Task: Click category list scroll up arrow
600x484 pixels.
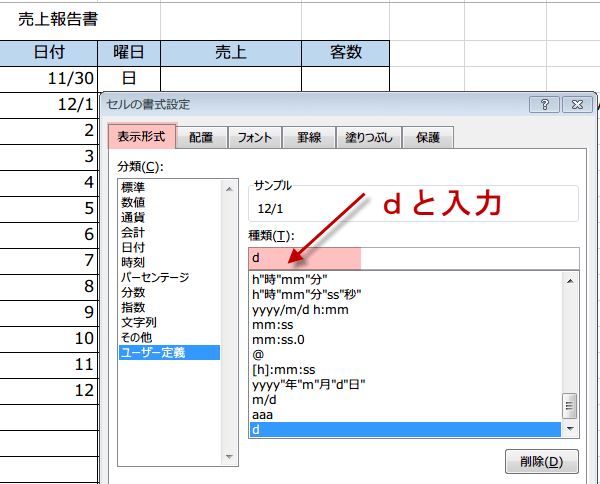Action: pyautogui.click(x=229, y=189)
